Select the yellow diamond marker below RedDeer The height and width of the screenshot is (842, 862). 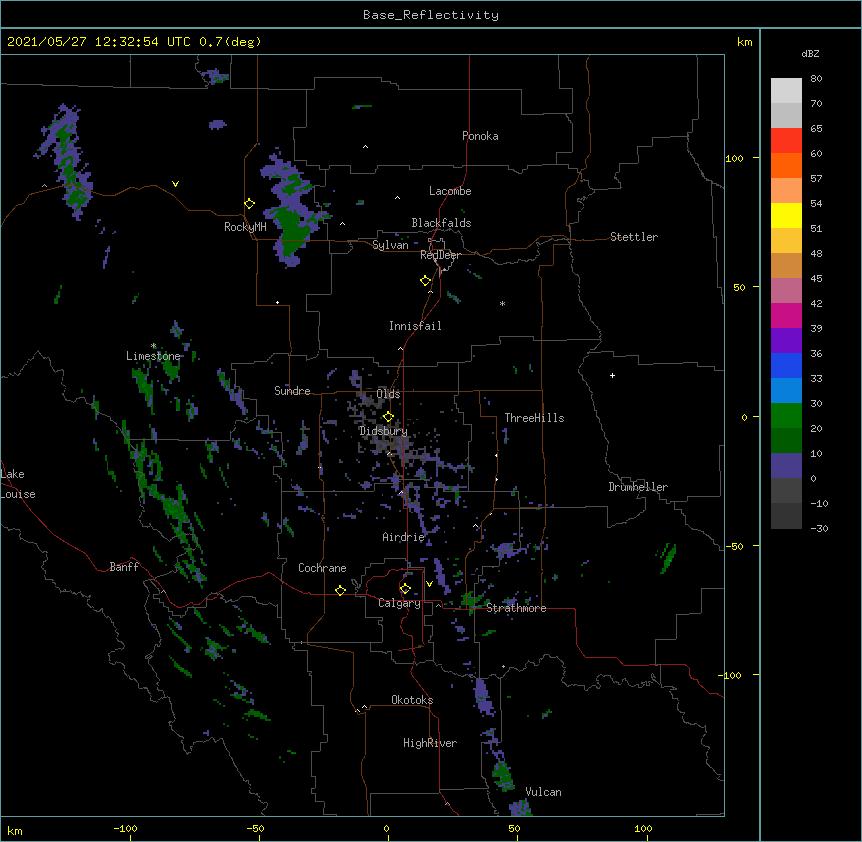[425, 281]
